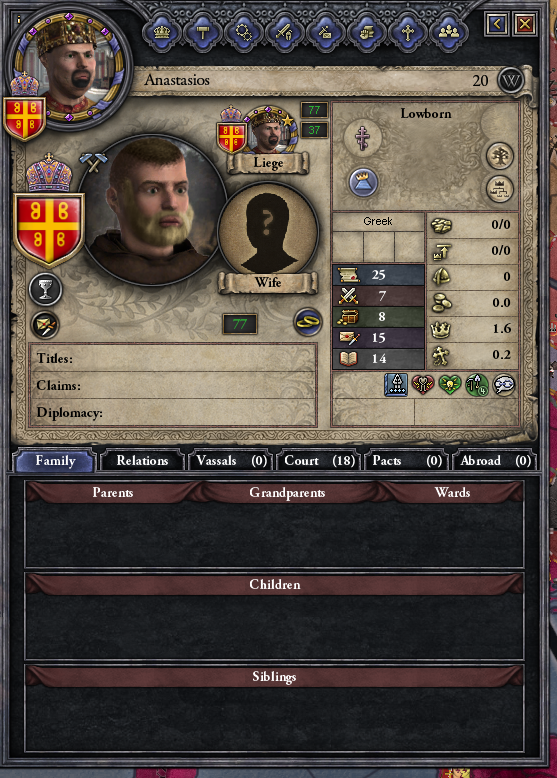Click the scroll-and-quill diplomacy action icon
The image size is (557, 778).
tap(45, 324)
